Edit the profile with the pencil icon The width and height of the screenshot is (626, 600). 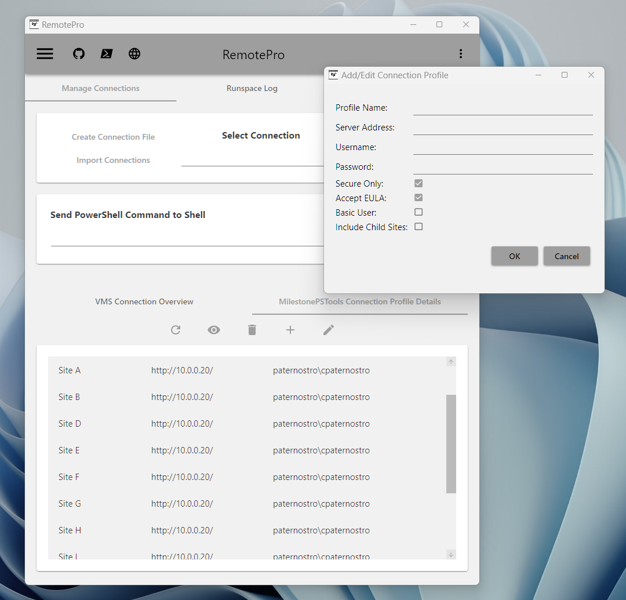(328, 330)
